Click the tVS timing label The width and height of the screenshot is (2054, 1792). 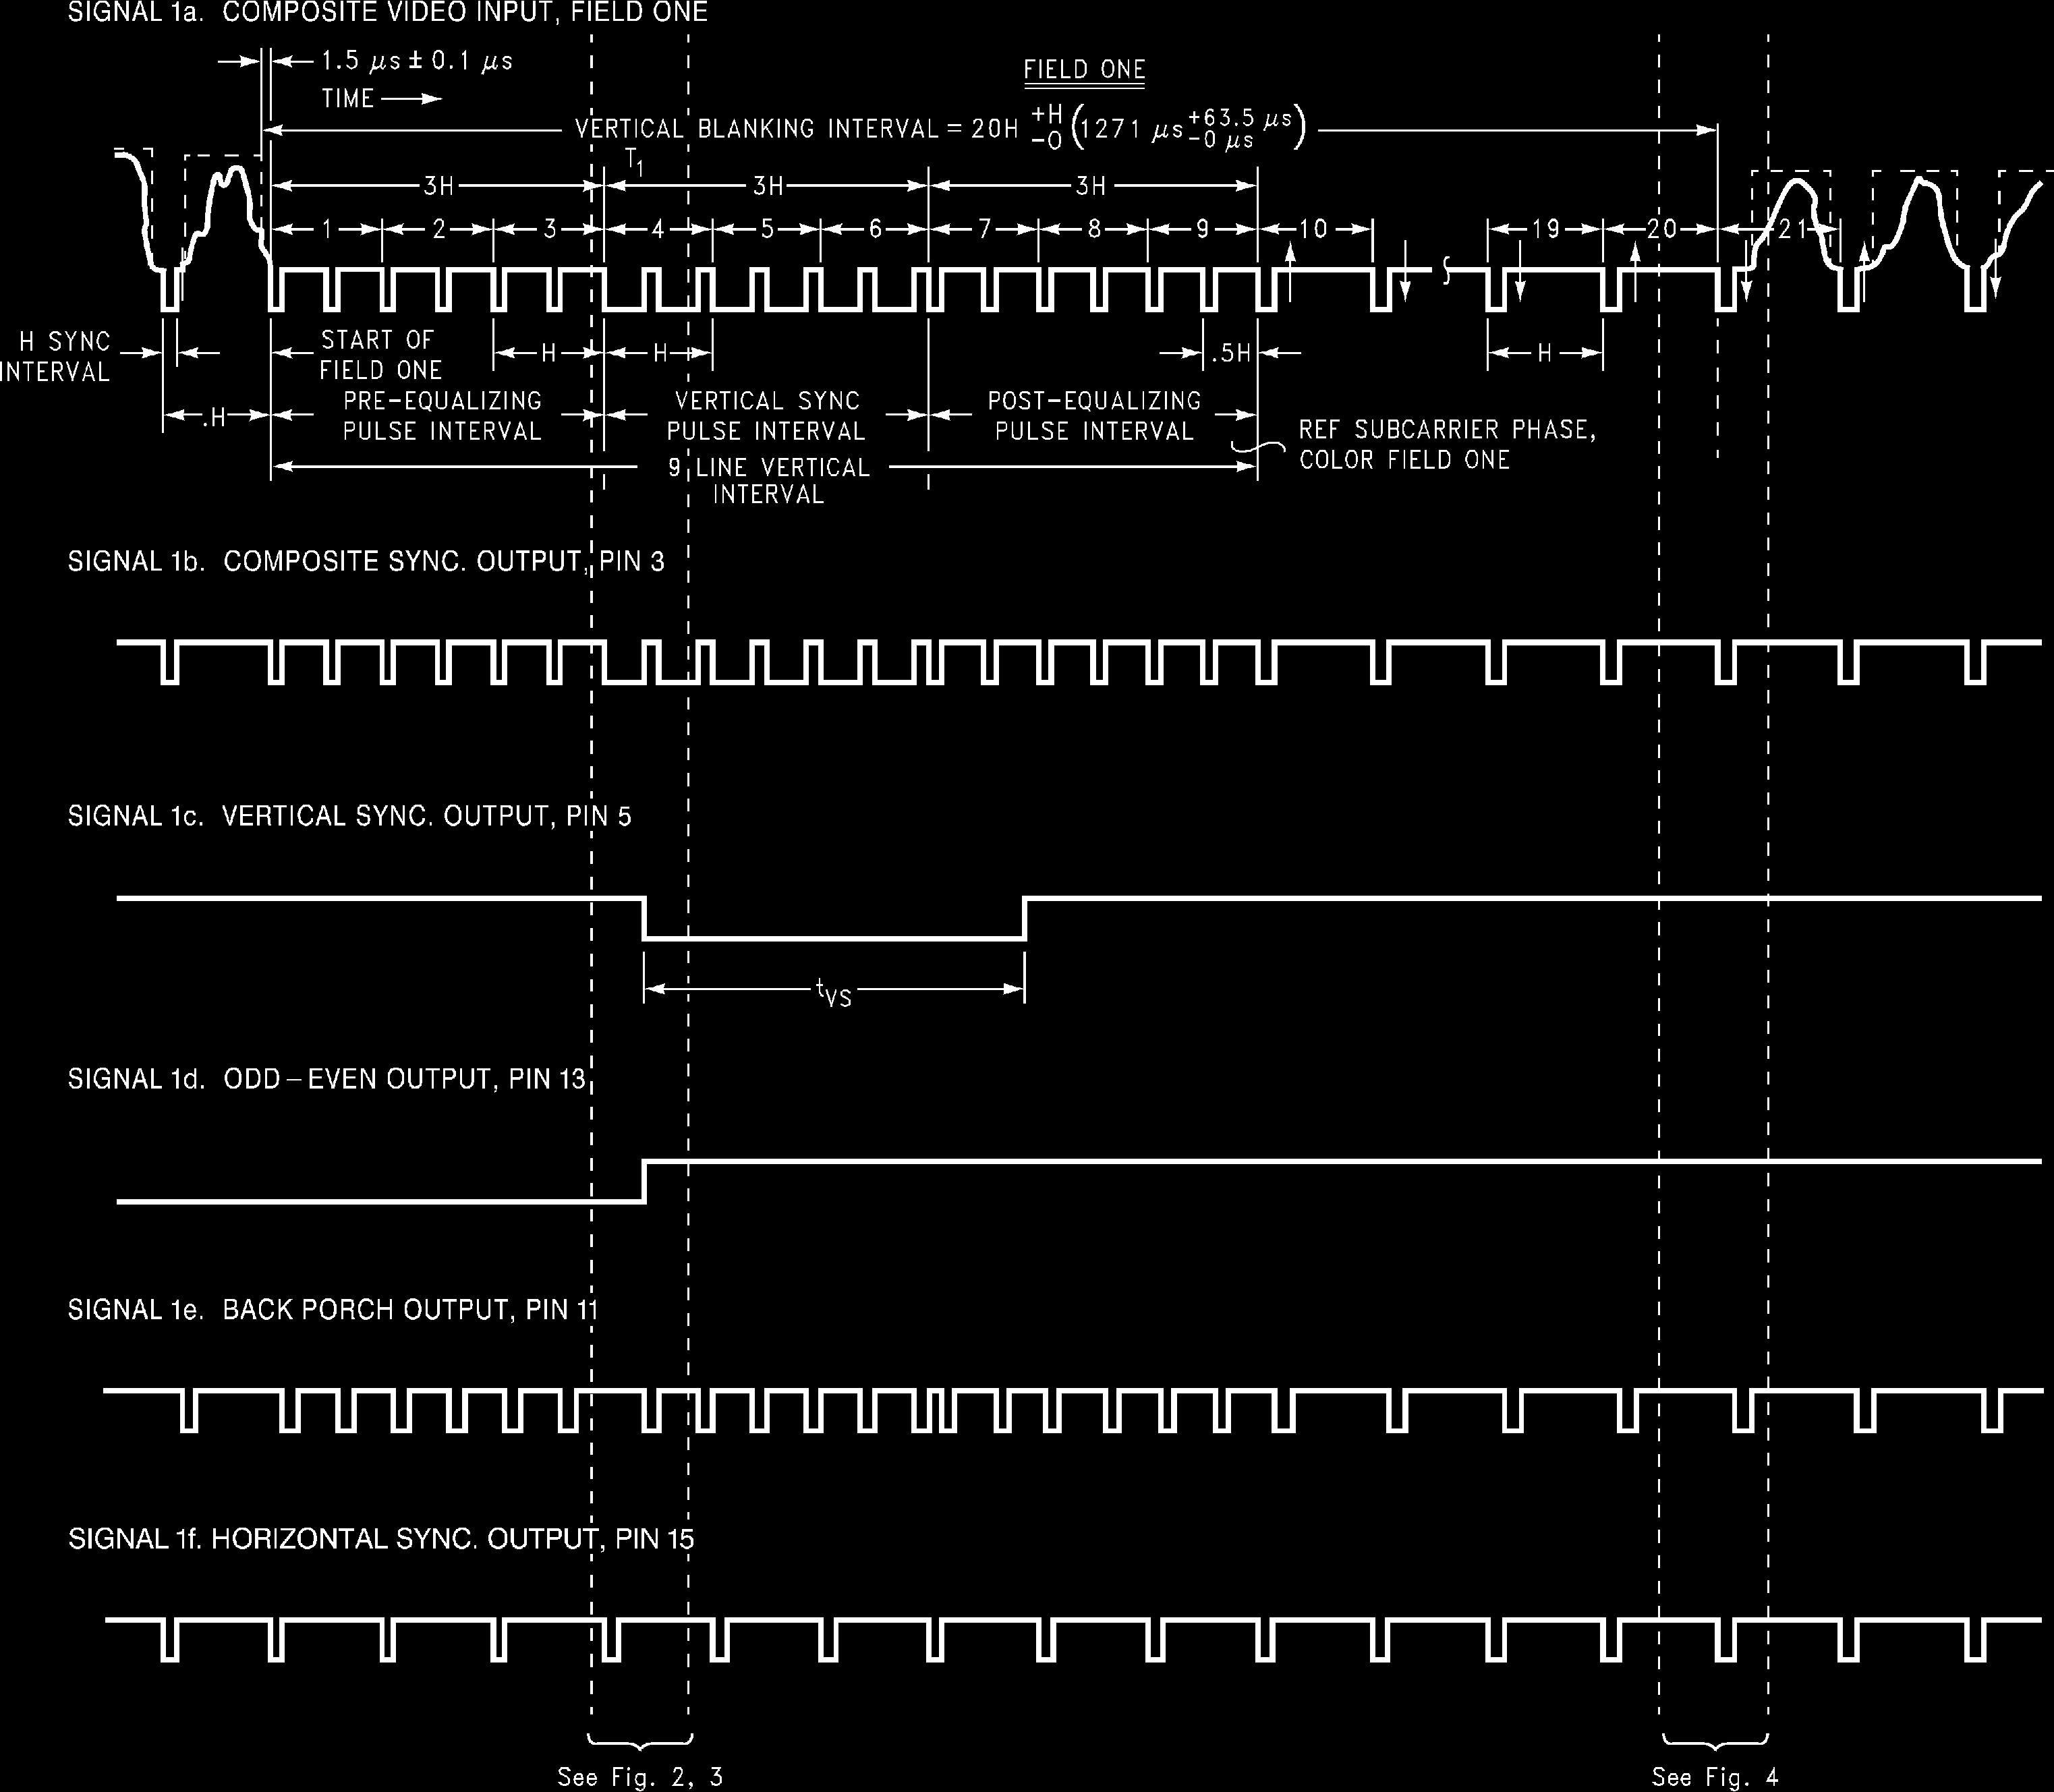[x=833, y=992]
